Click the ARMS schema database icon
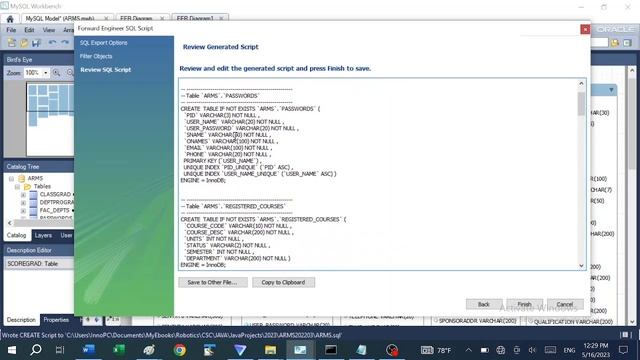Viewport: 640px width, 360px height. 22,178
